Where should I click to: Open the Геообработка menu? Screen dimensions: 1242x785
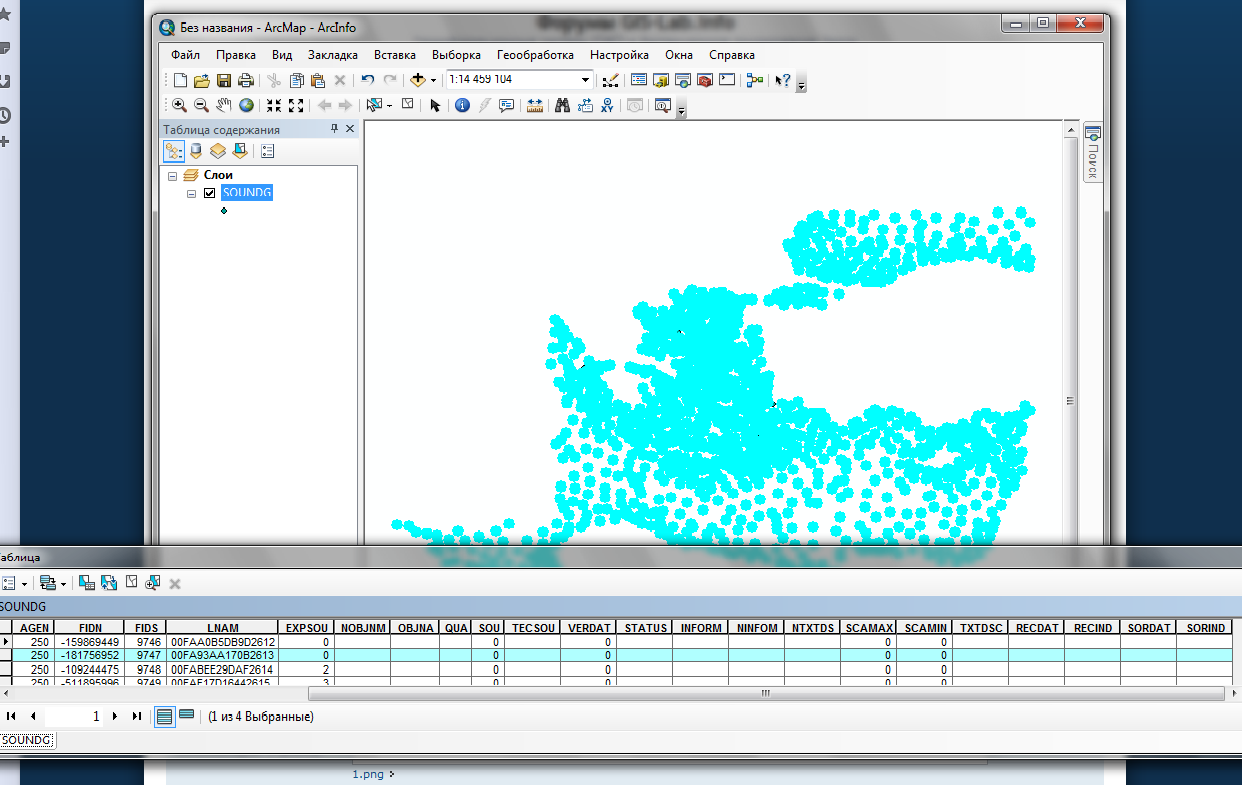tap(535, 55)
